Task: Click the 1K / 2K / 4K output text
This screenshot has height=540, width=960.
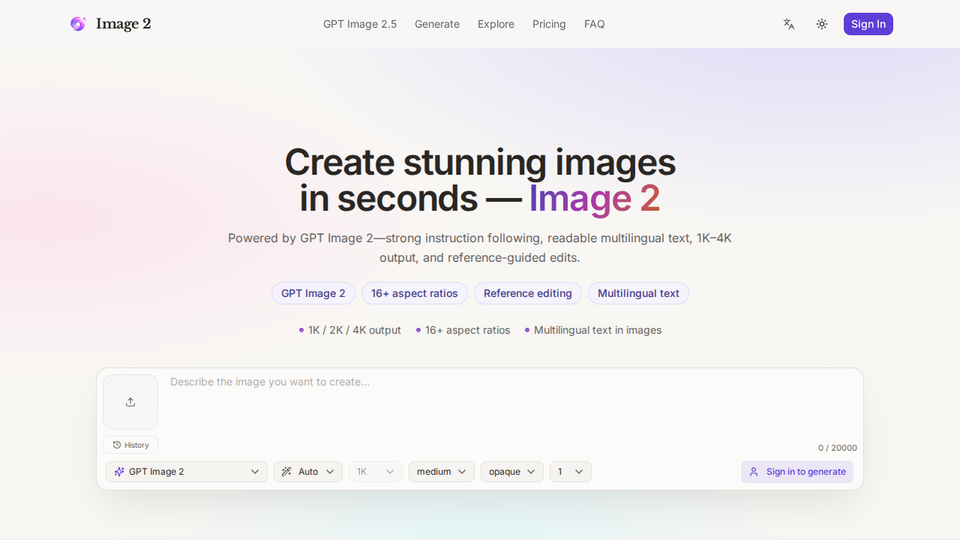Action: (x=354, y=330)
